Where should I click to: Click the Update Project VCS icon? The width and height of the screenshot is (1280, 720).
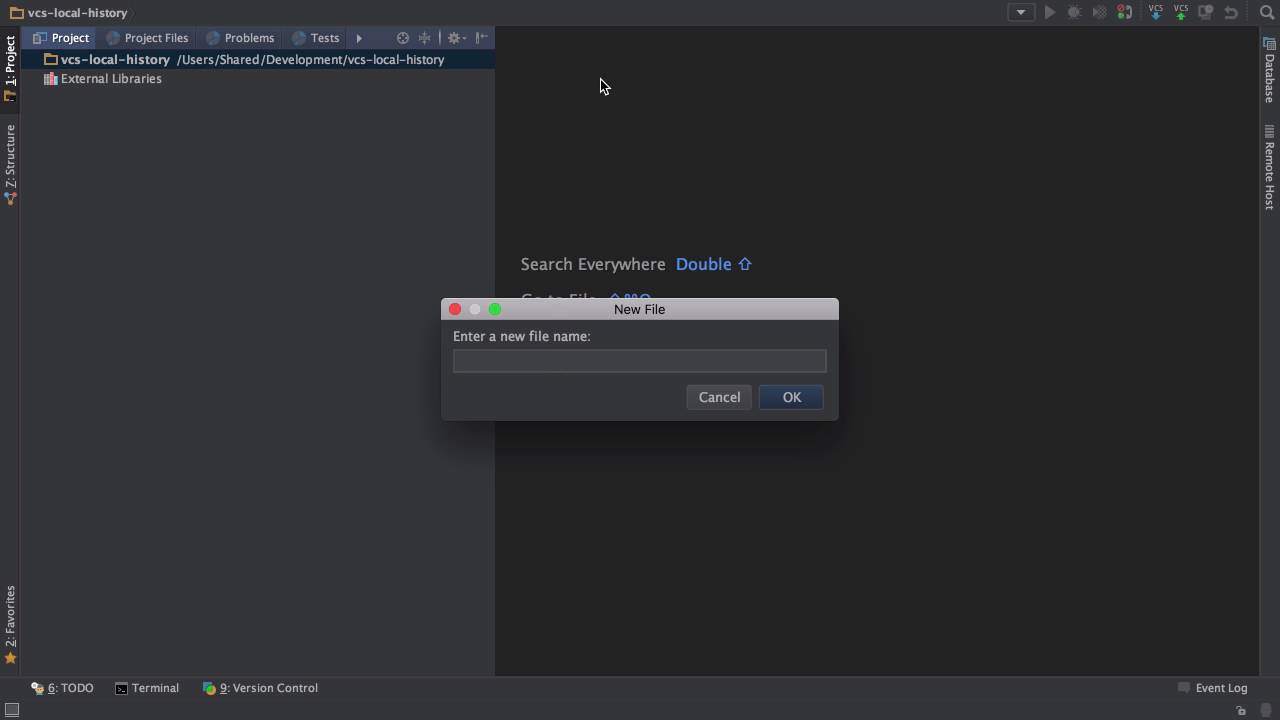click(x=1156, y=12)
